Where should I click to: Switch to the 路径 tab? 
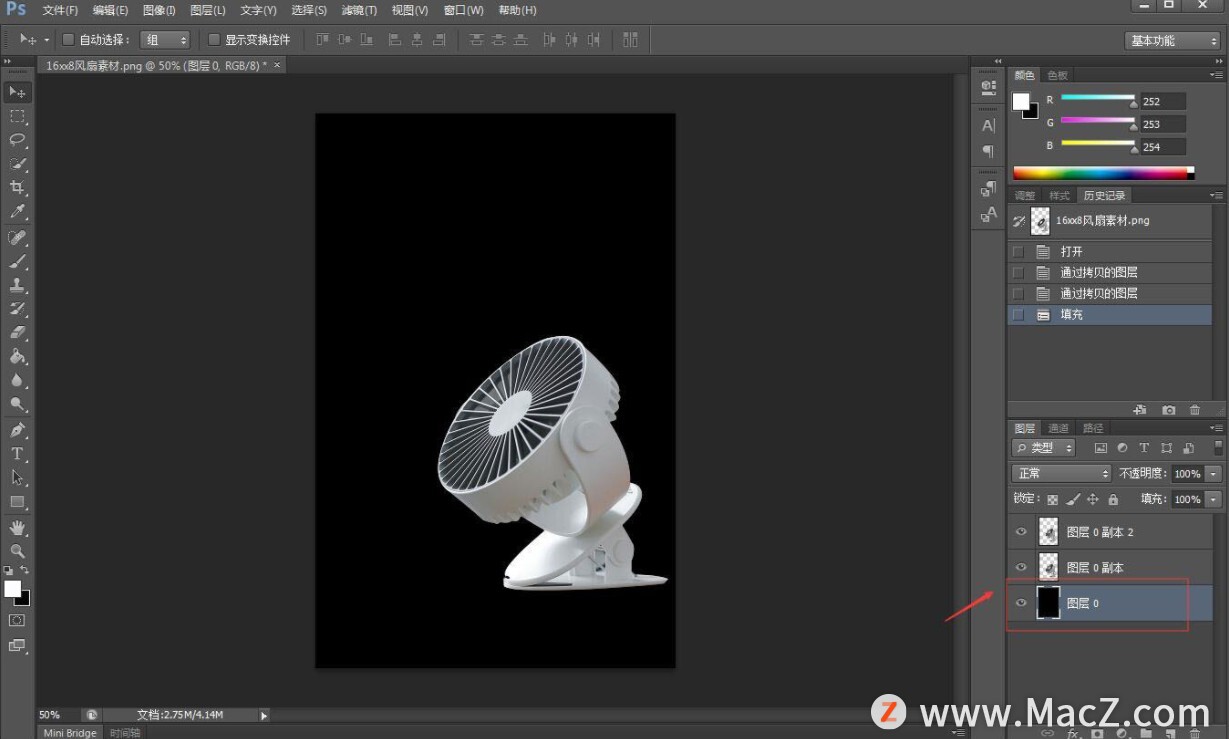coord(1093,428)
